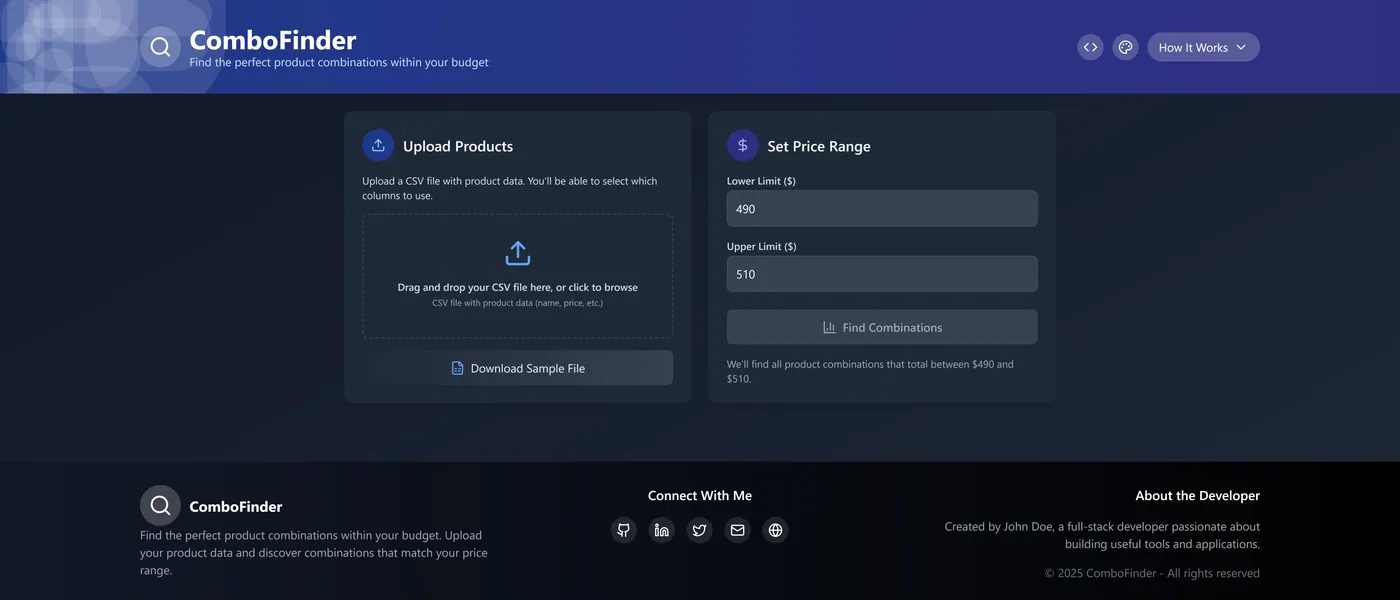Click the CSV drag and drop area
Screen dimensions: 1400x600
click(x=517, y=276)
